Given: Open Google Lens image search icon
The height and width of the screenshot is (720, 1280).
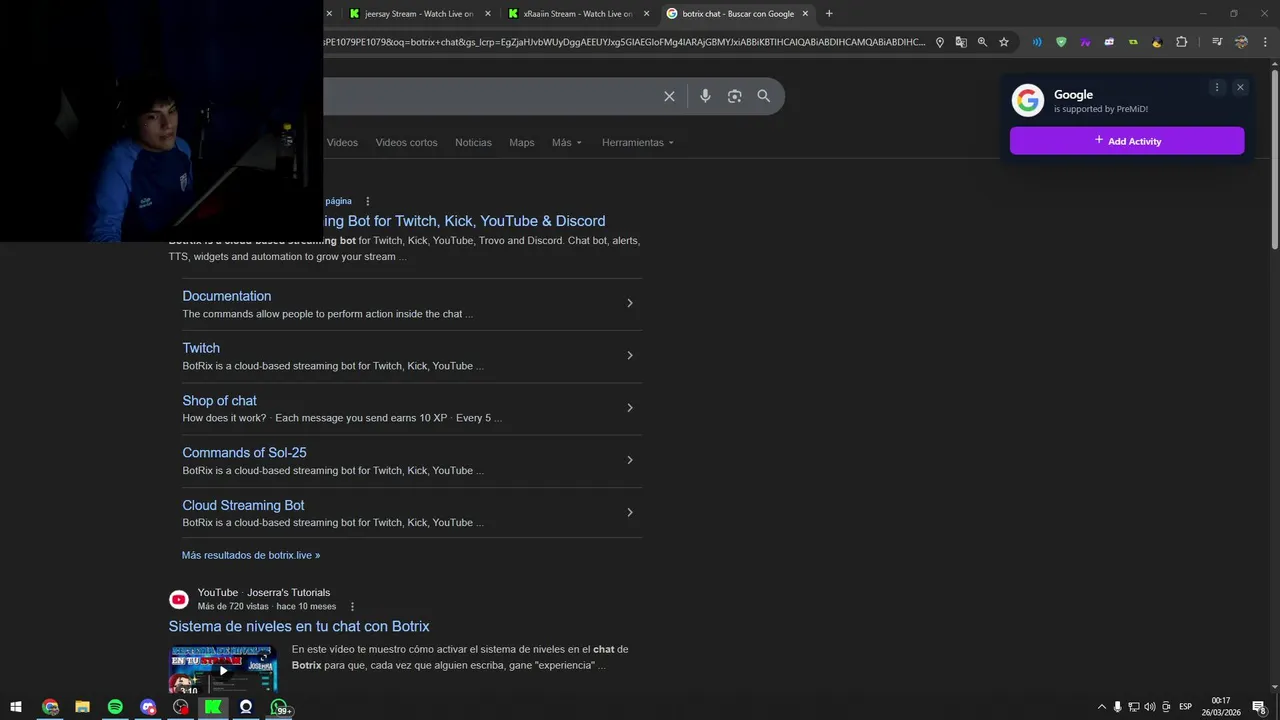Looking at the screenshot, I should (735, 96).
